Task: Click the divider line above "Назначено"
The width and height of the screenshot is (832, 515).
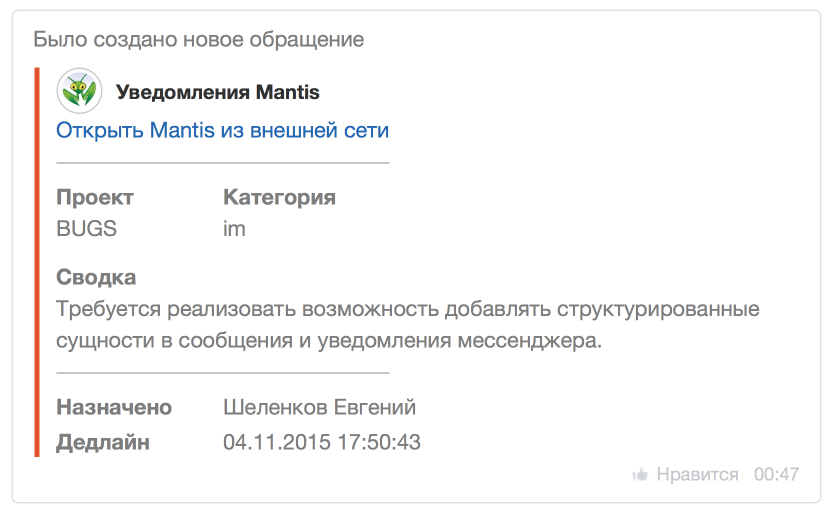Action: point(222,372)
